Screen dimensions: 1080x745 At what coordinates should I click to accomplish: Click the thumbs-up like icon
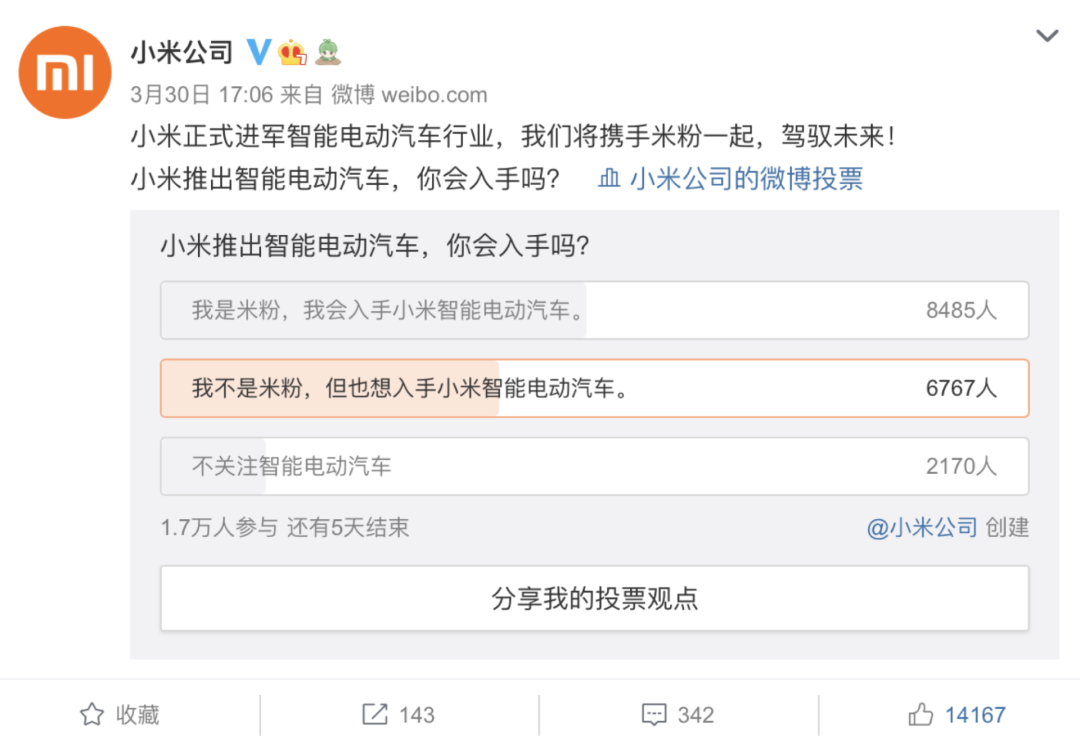coord(920,714)
